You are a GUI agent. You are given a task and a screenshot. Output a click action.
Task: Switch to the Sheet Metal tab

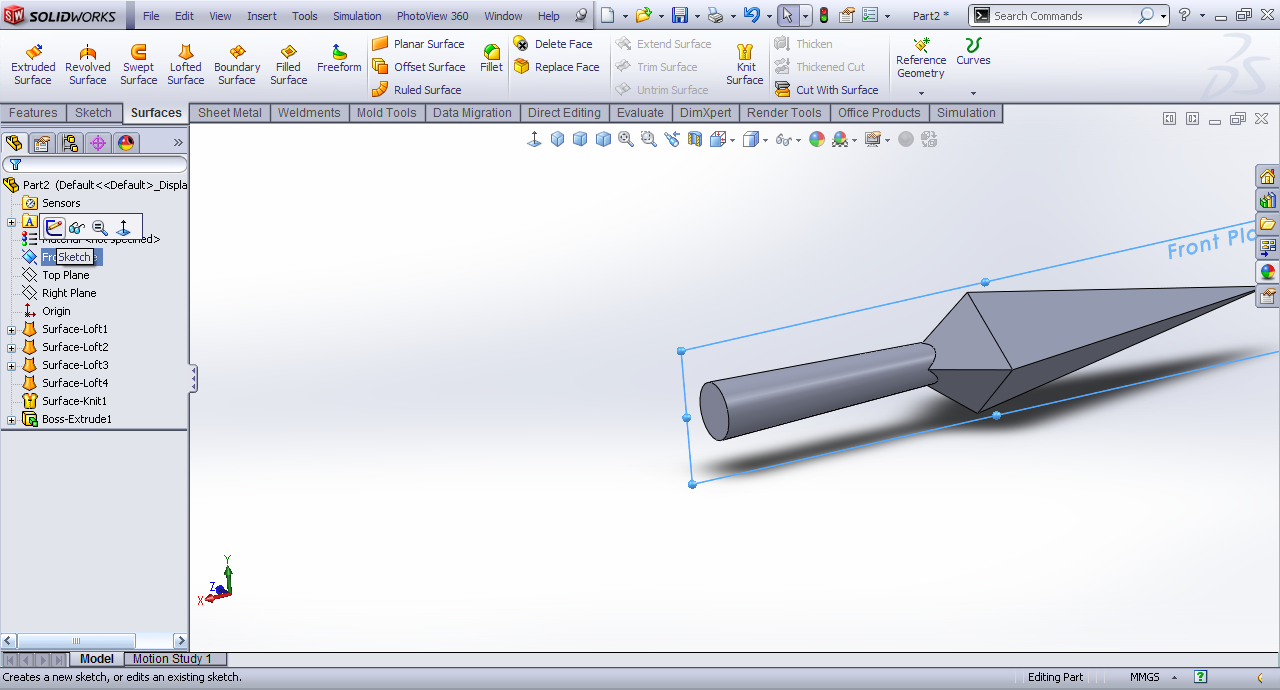pos(229,113)
